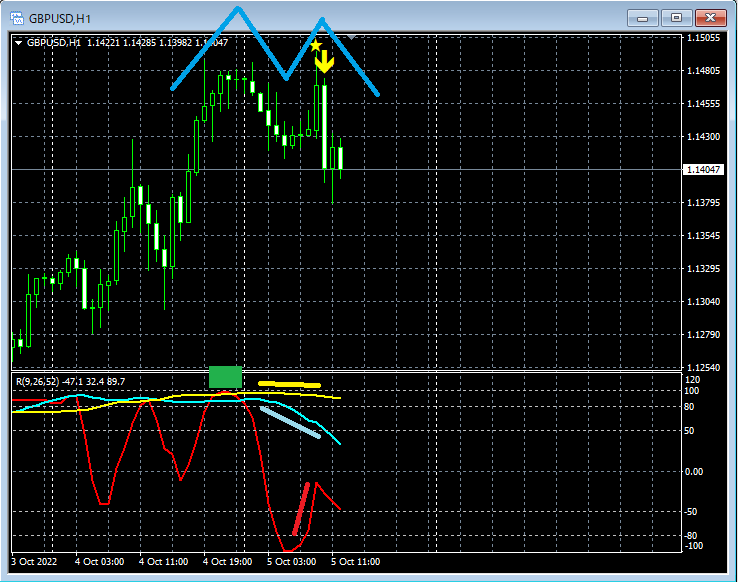739x582 pixels.
Task: Minimize the GBPUSD,H1 chart window
Action: (642, 18)
